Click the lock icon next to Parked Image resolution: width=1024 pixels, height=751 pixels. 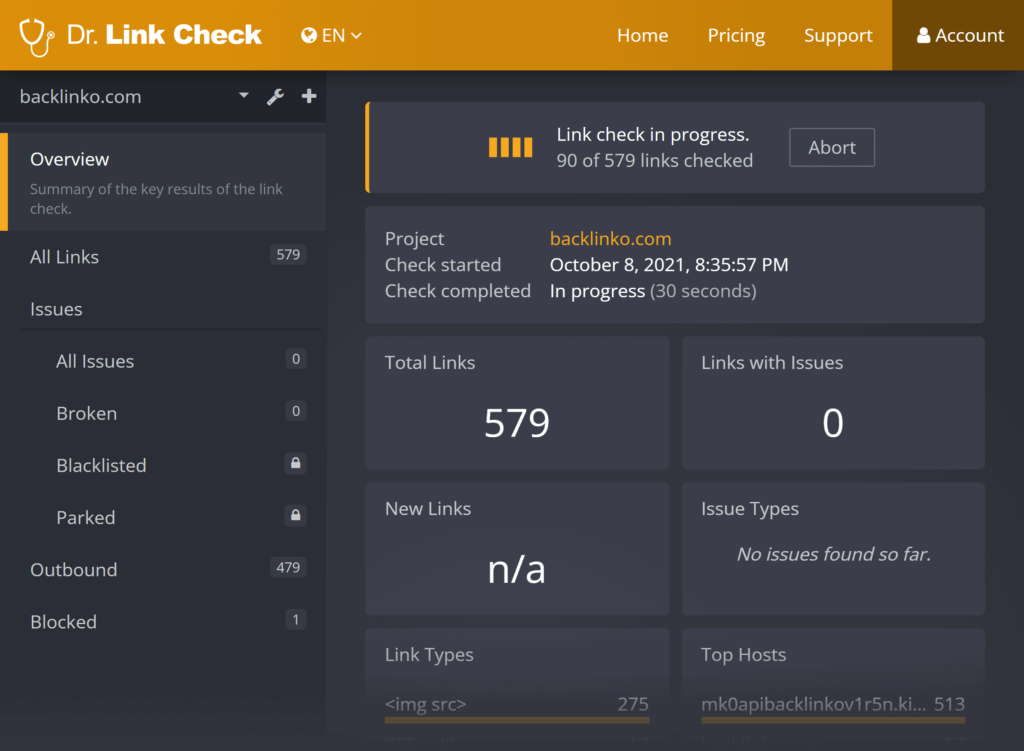(295, 515)
